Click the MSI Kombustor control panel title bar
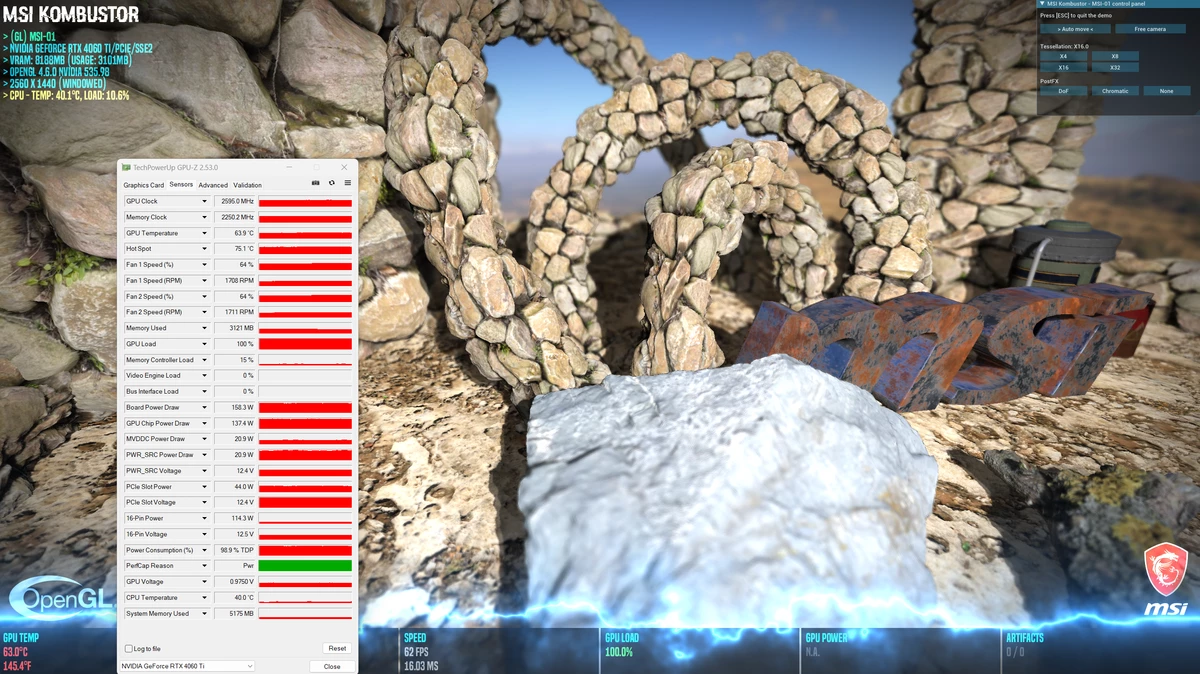The height and width of the screenshot is (674, 1200). 1118,4
